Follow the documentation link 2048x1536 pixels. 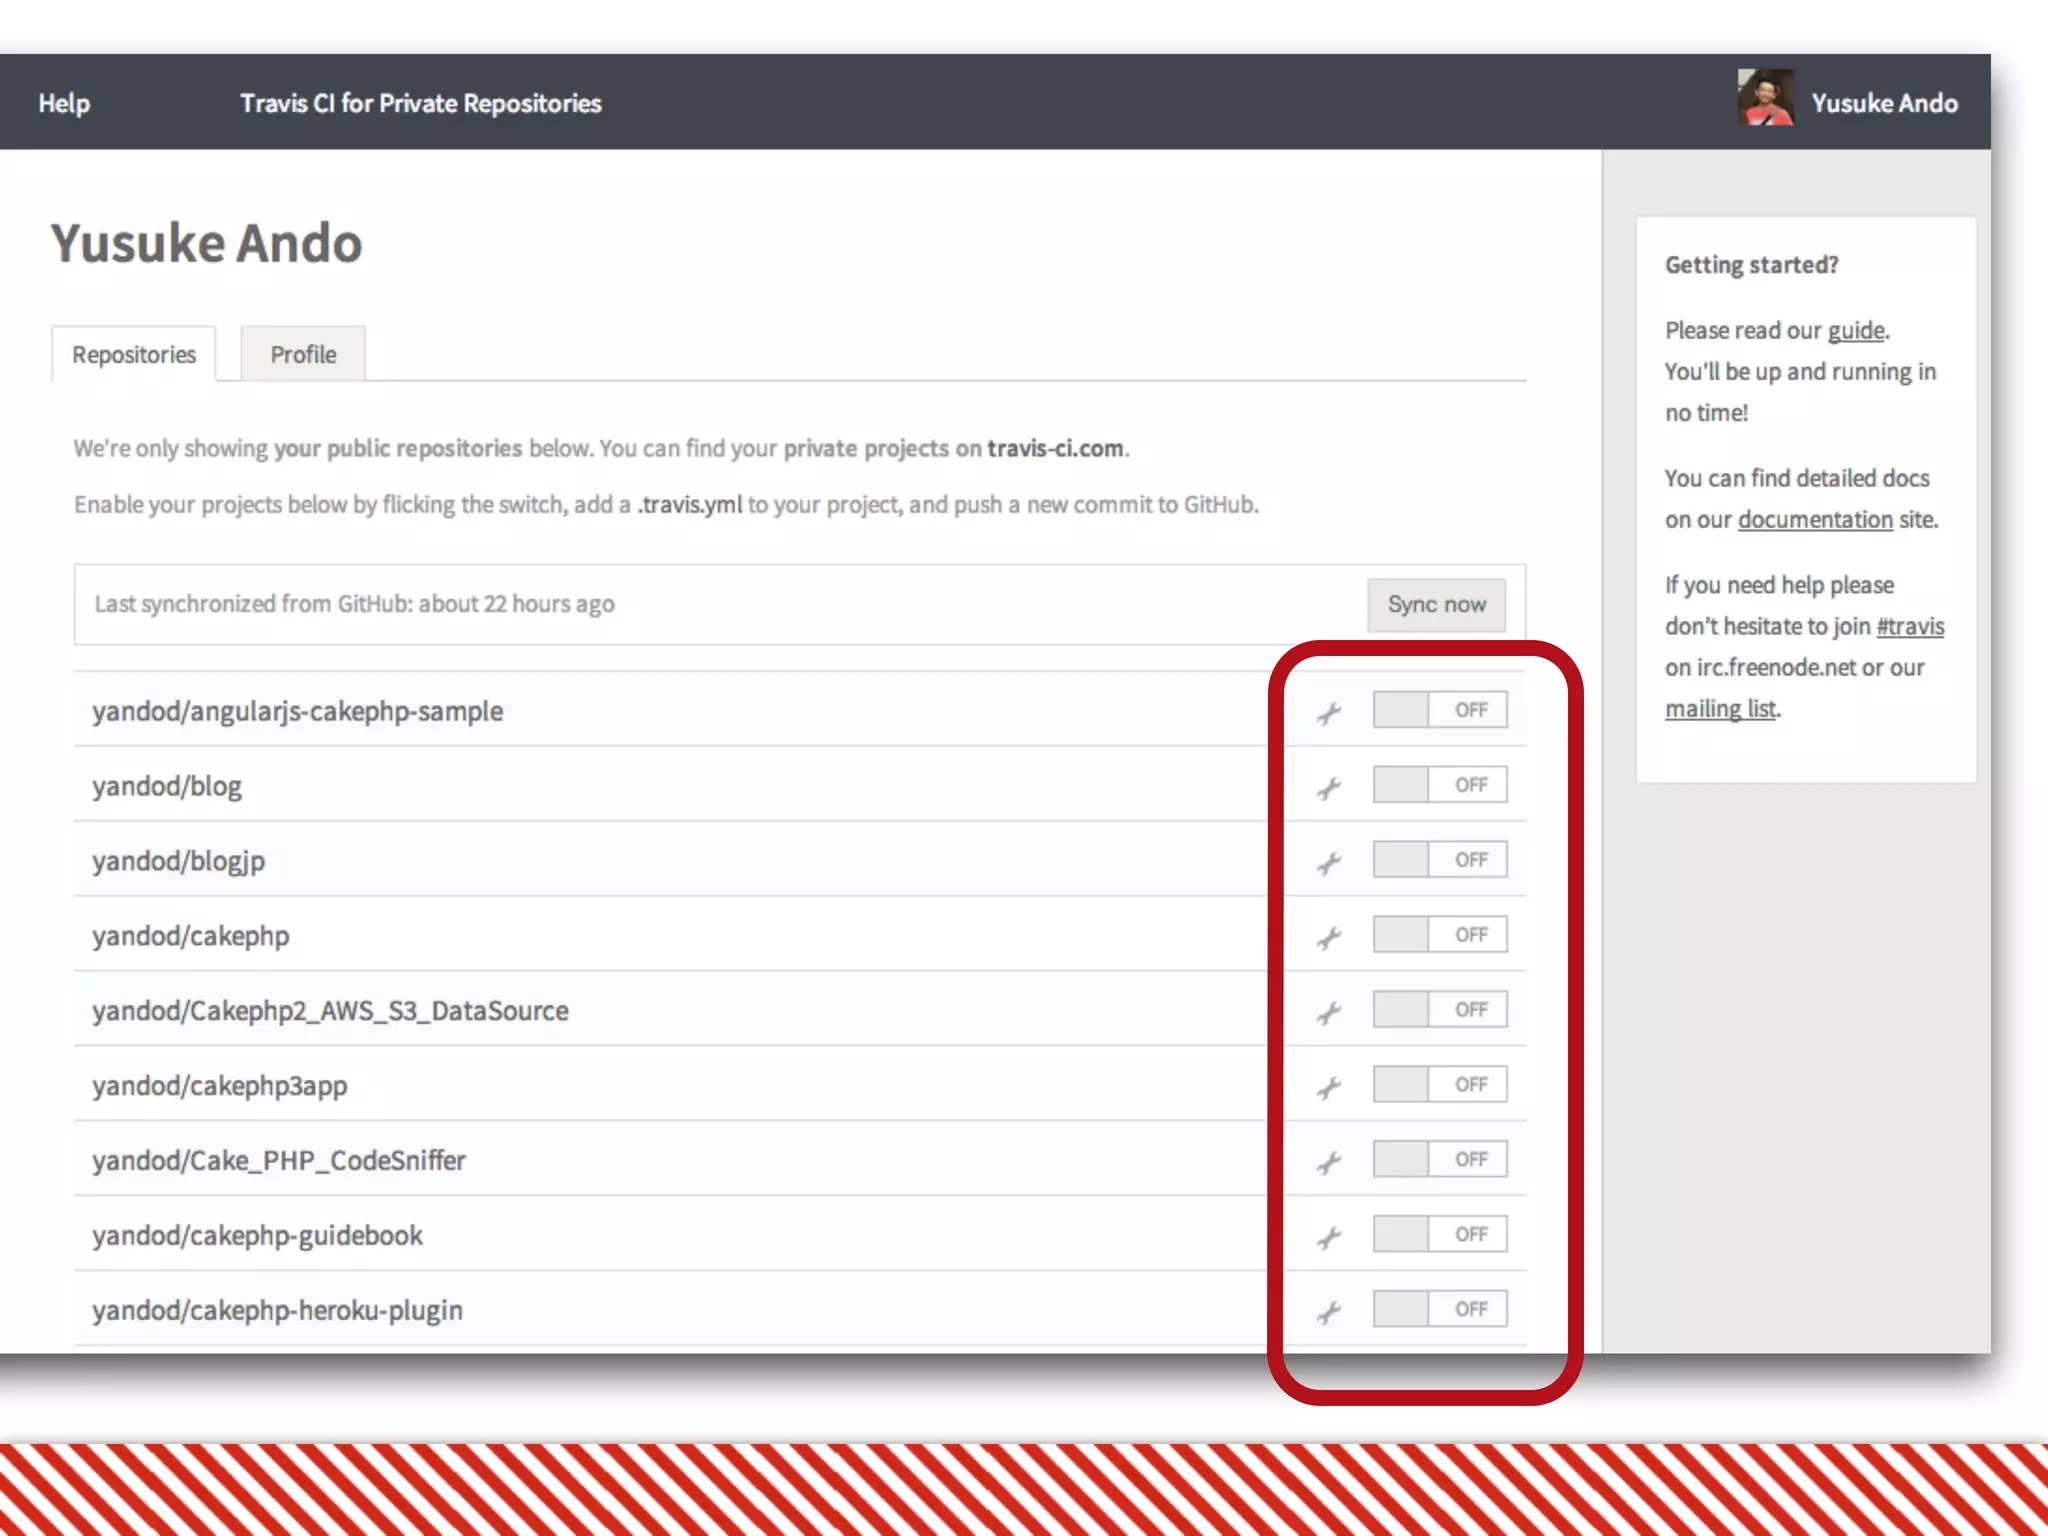point(1815,519)
